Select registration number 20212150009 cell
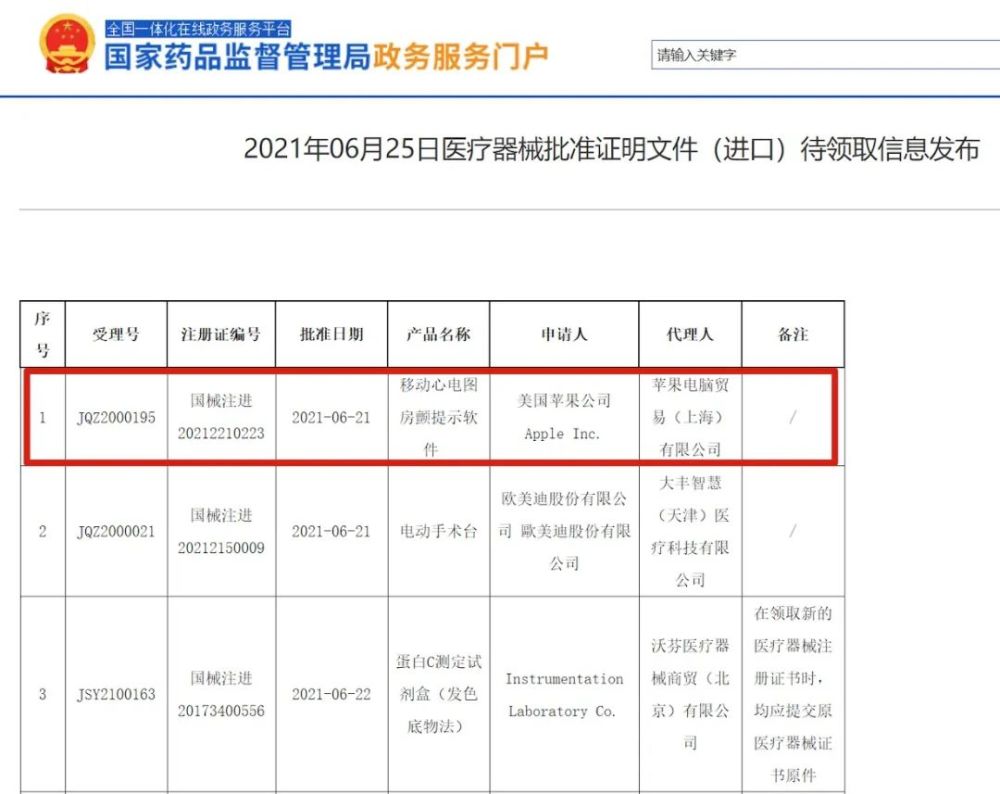Screen dimensions: 1000x794 [x=221, y=531]
